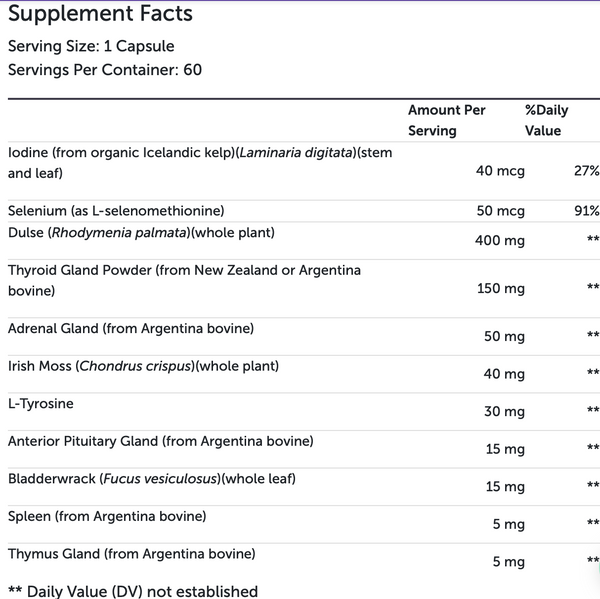The height and width of the screenshot is (599, 600).
Task: Select the Dulse (Rhodymenia palmata) ingredient
Action: [x=141, y=233]
